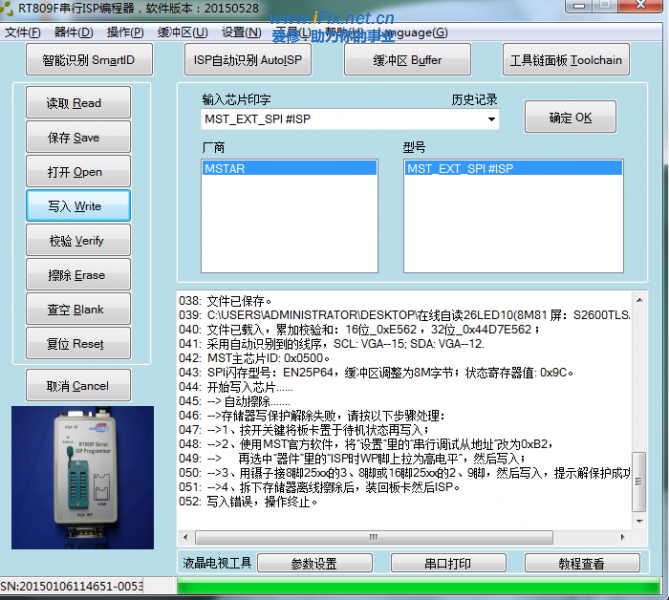Click log line 050 镊子 text
The image size is (669, 600).
(404, 473)
